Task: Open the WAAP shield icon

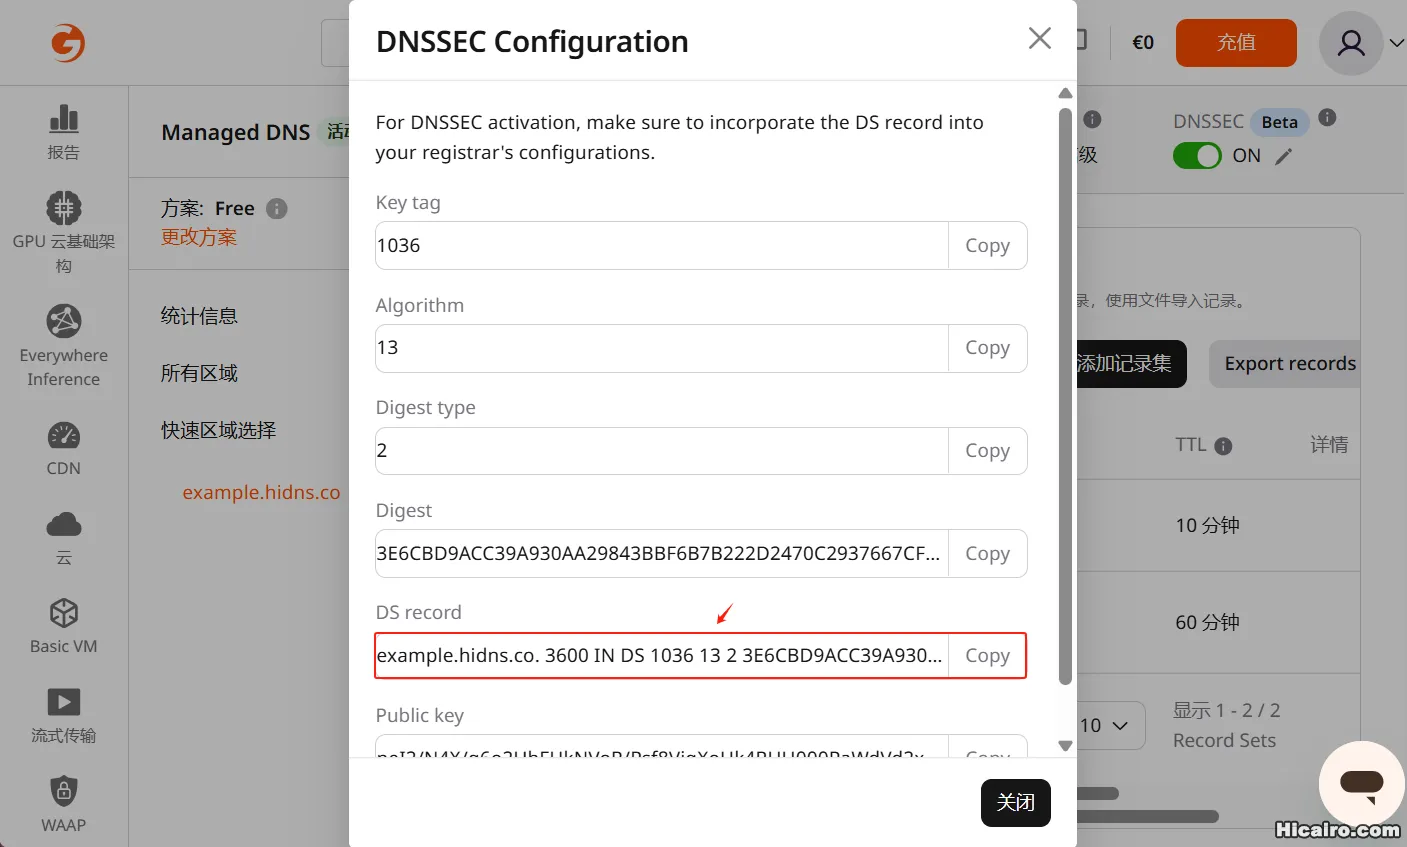Action: (64, 791)
